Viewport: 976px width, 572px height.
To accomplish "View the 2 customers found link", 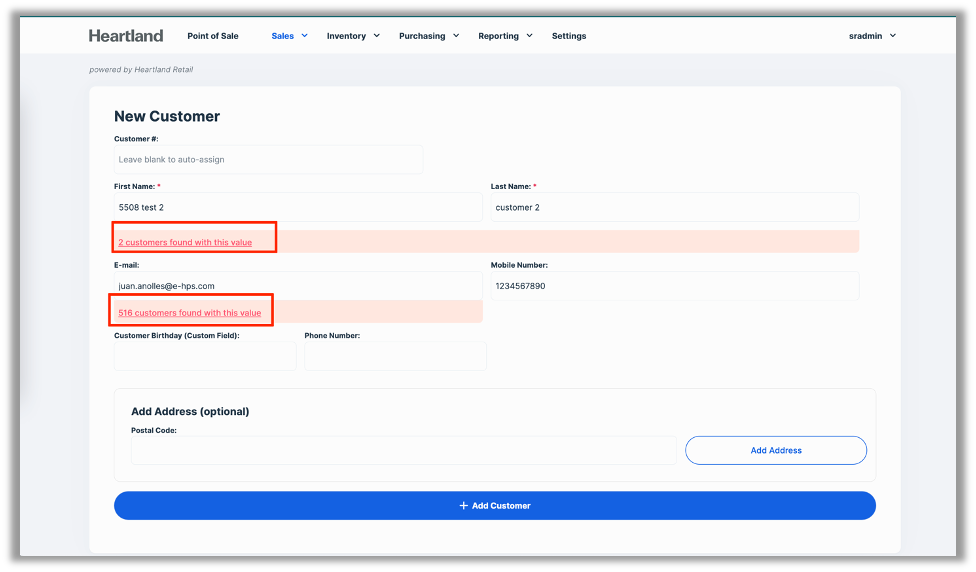I will pos(185,242).
